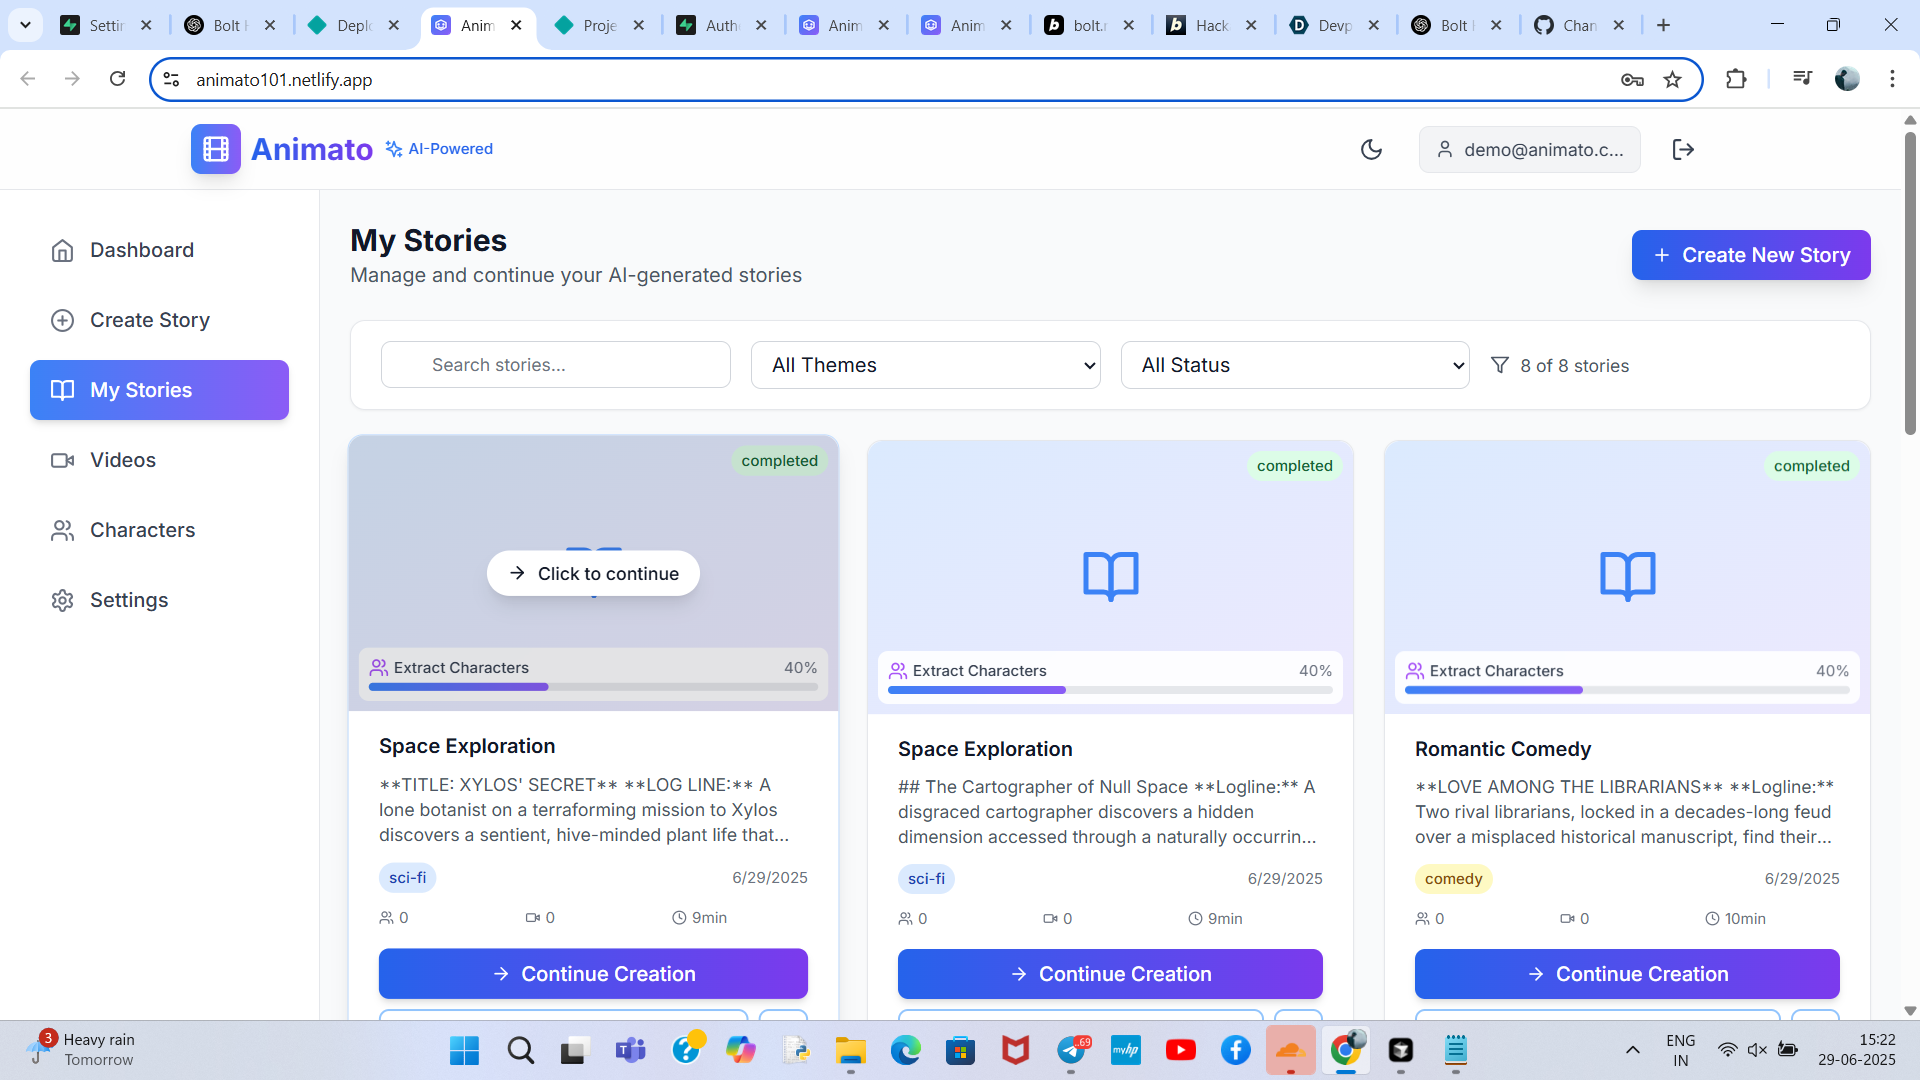Image resolution: width=1920 pixels, height=1080 pixels.
Task: Open the Videos sidebar section
Action: (122, 460)
